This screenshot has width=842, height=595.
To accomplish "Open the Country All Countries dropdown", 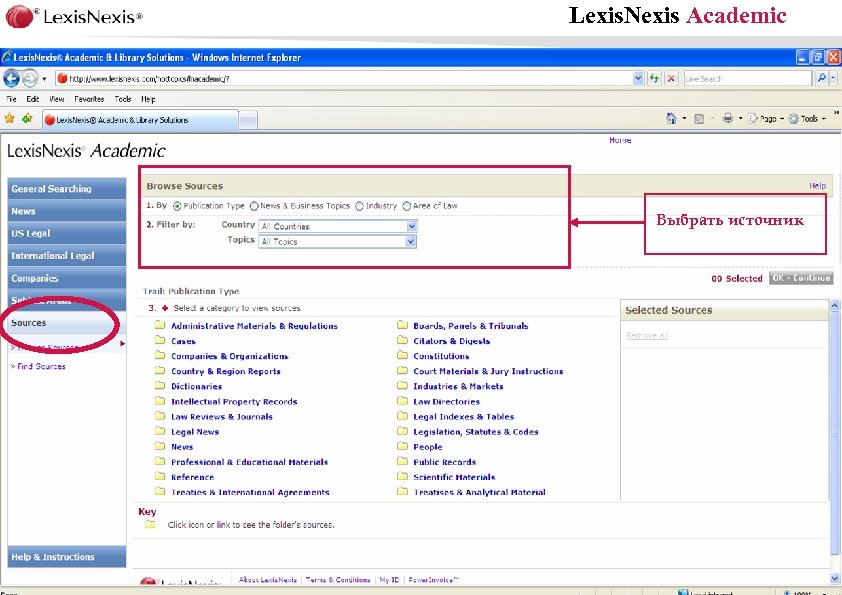I will 412,226.
